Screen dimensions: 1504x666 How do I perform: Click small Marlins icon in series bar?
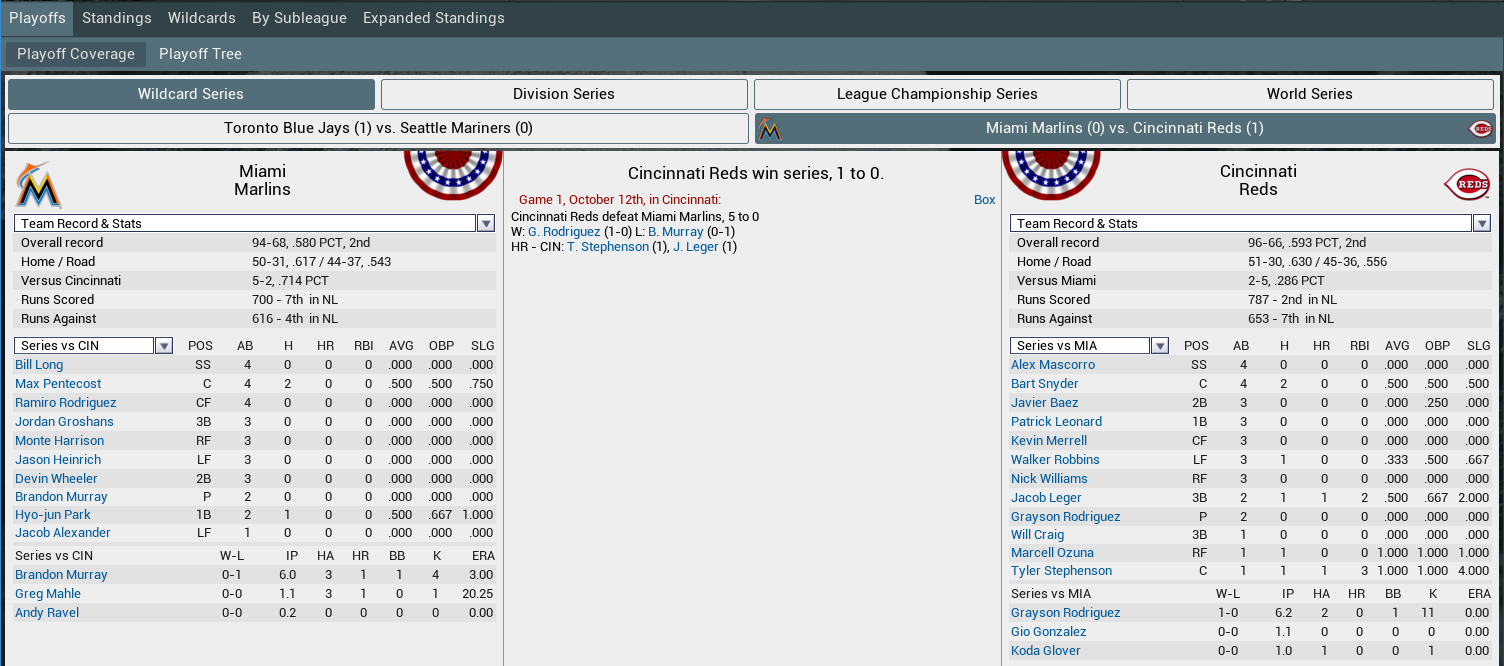click(x=769, y=129)
